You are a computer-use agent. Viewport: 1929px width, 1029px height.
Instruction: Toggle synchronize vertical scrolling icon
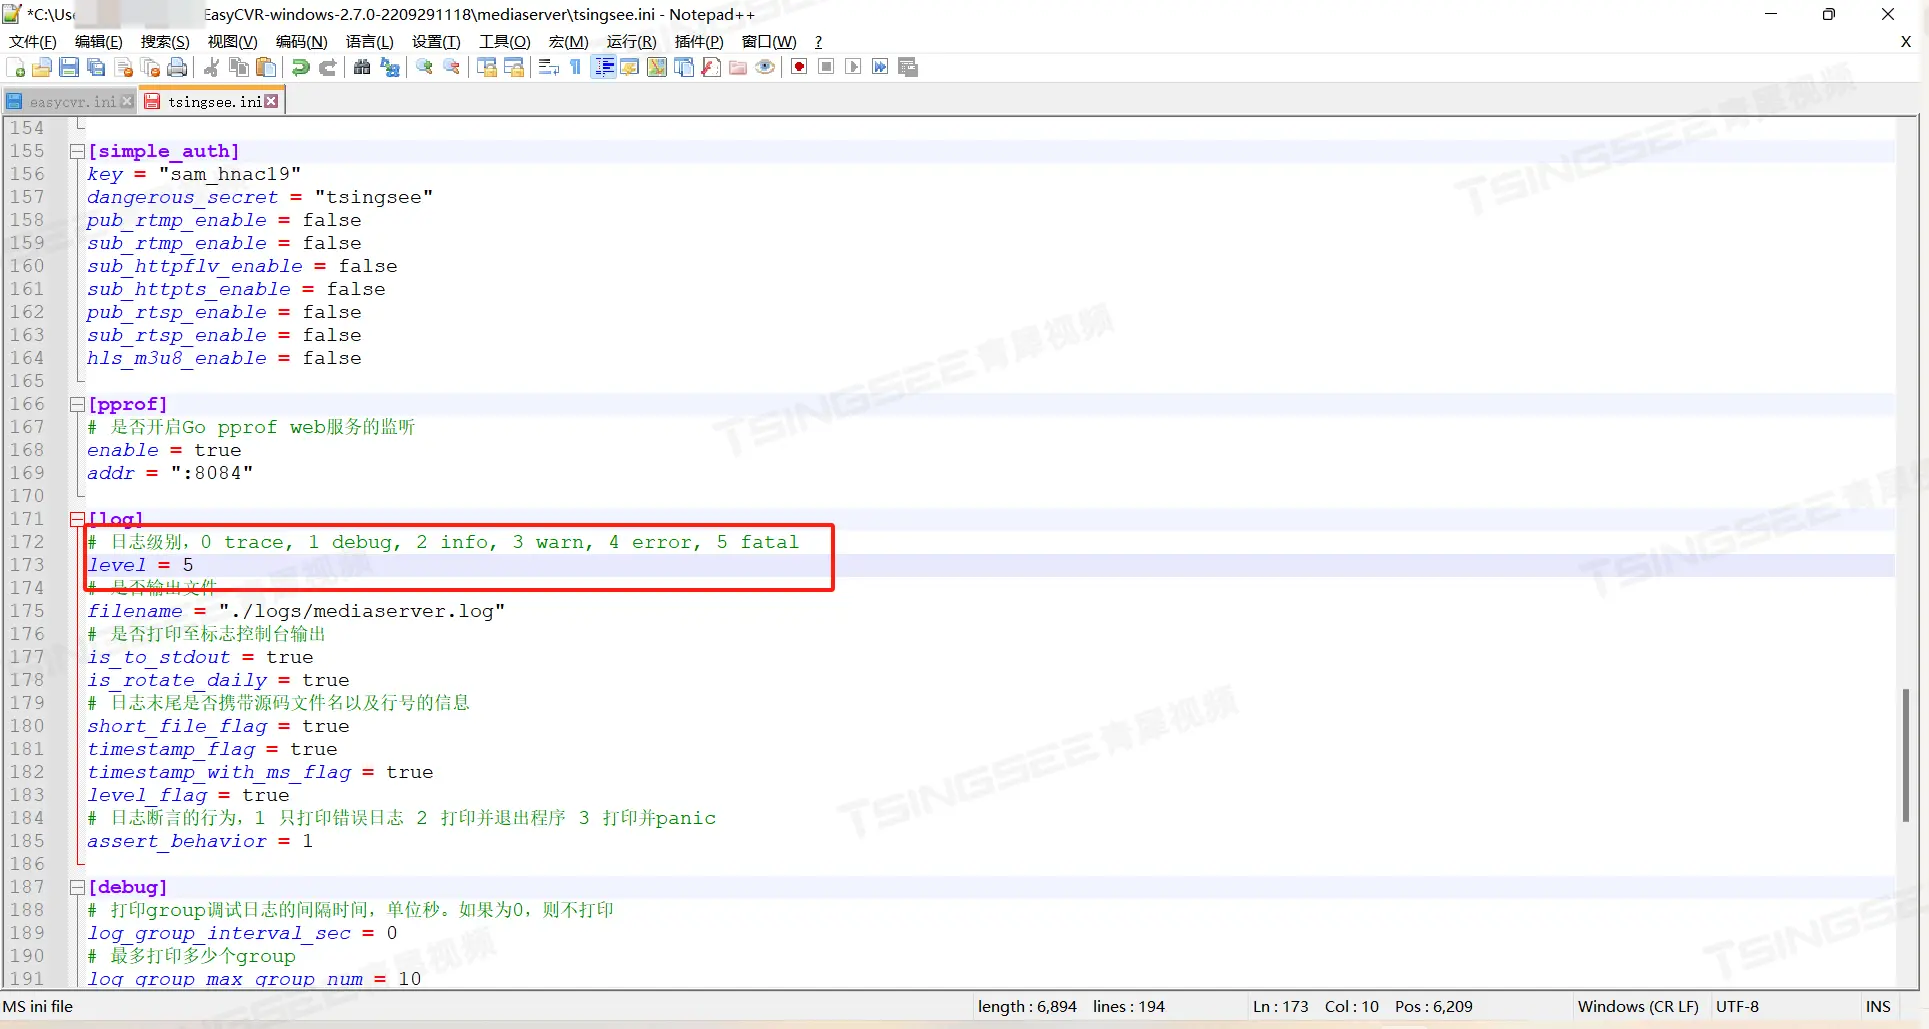[x=487, y=67]
